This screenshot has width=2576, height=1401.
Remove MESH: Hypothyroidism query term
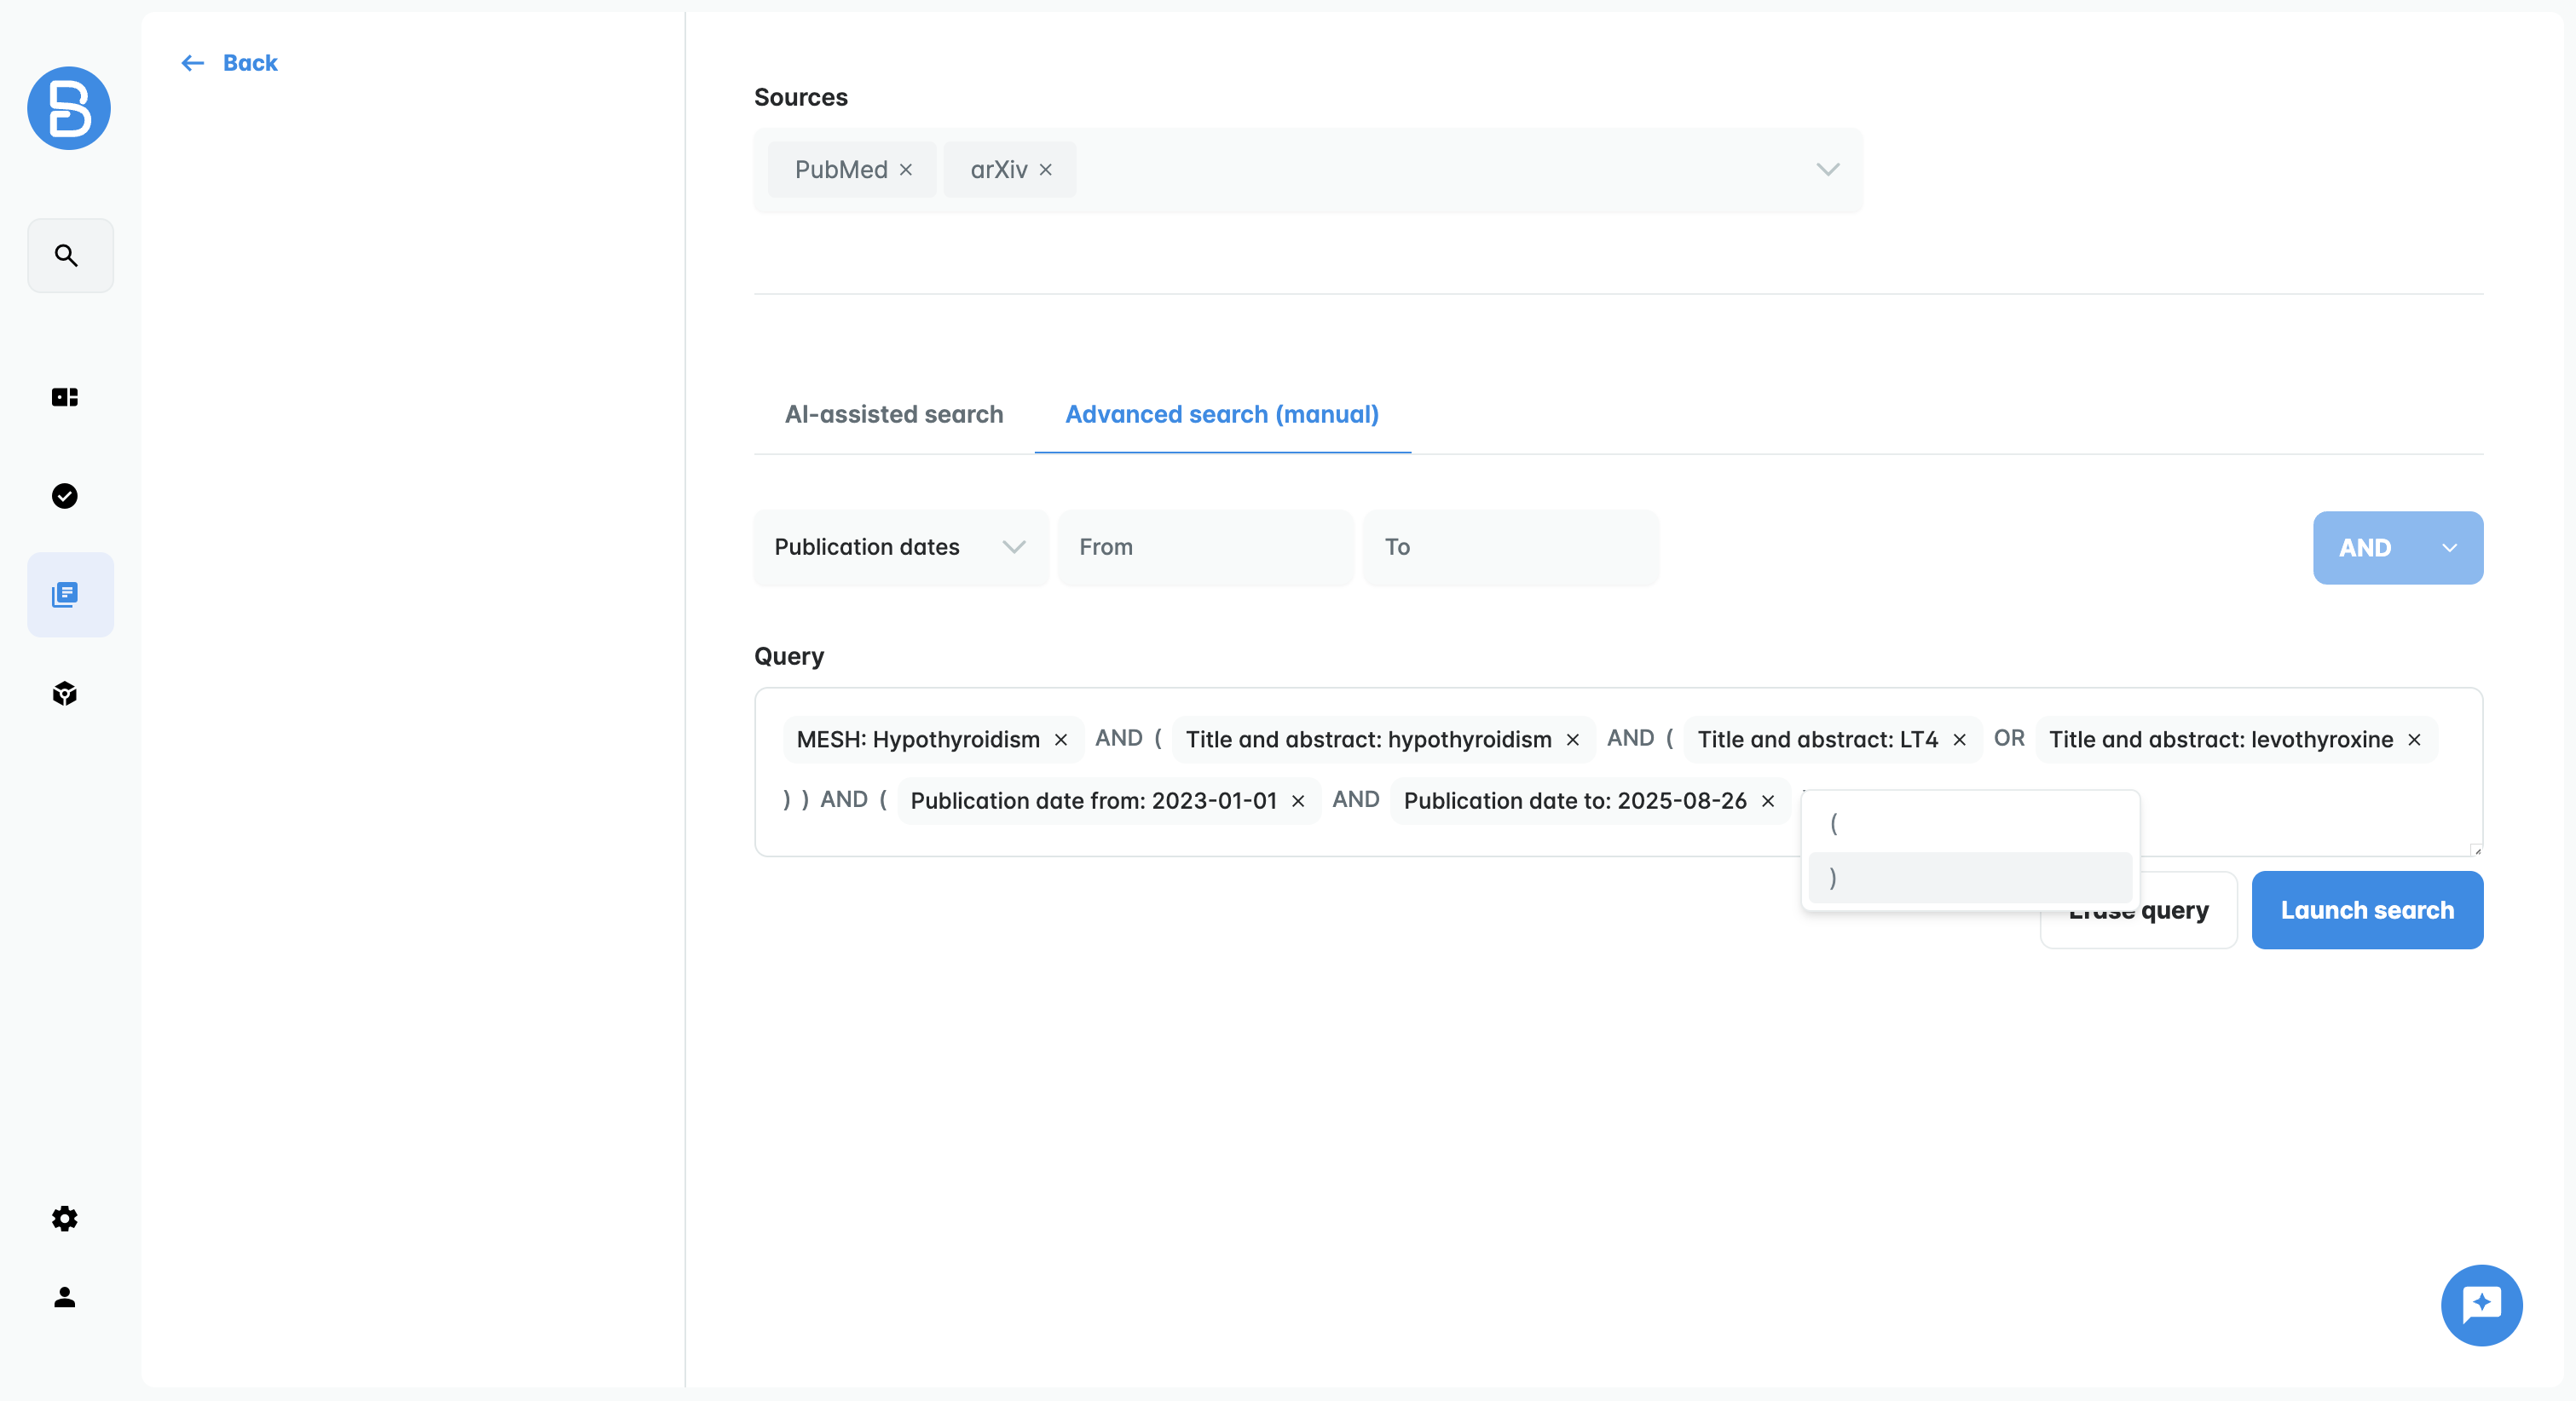point(1061,740)
